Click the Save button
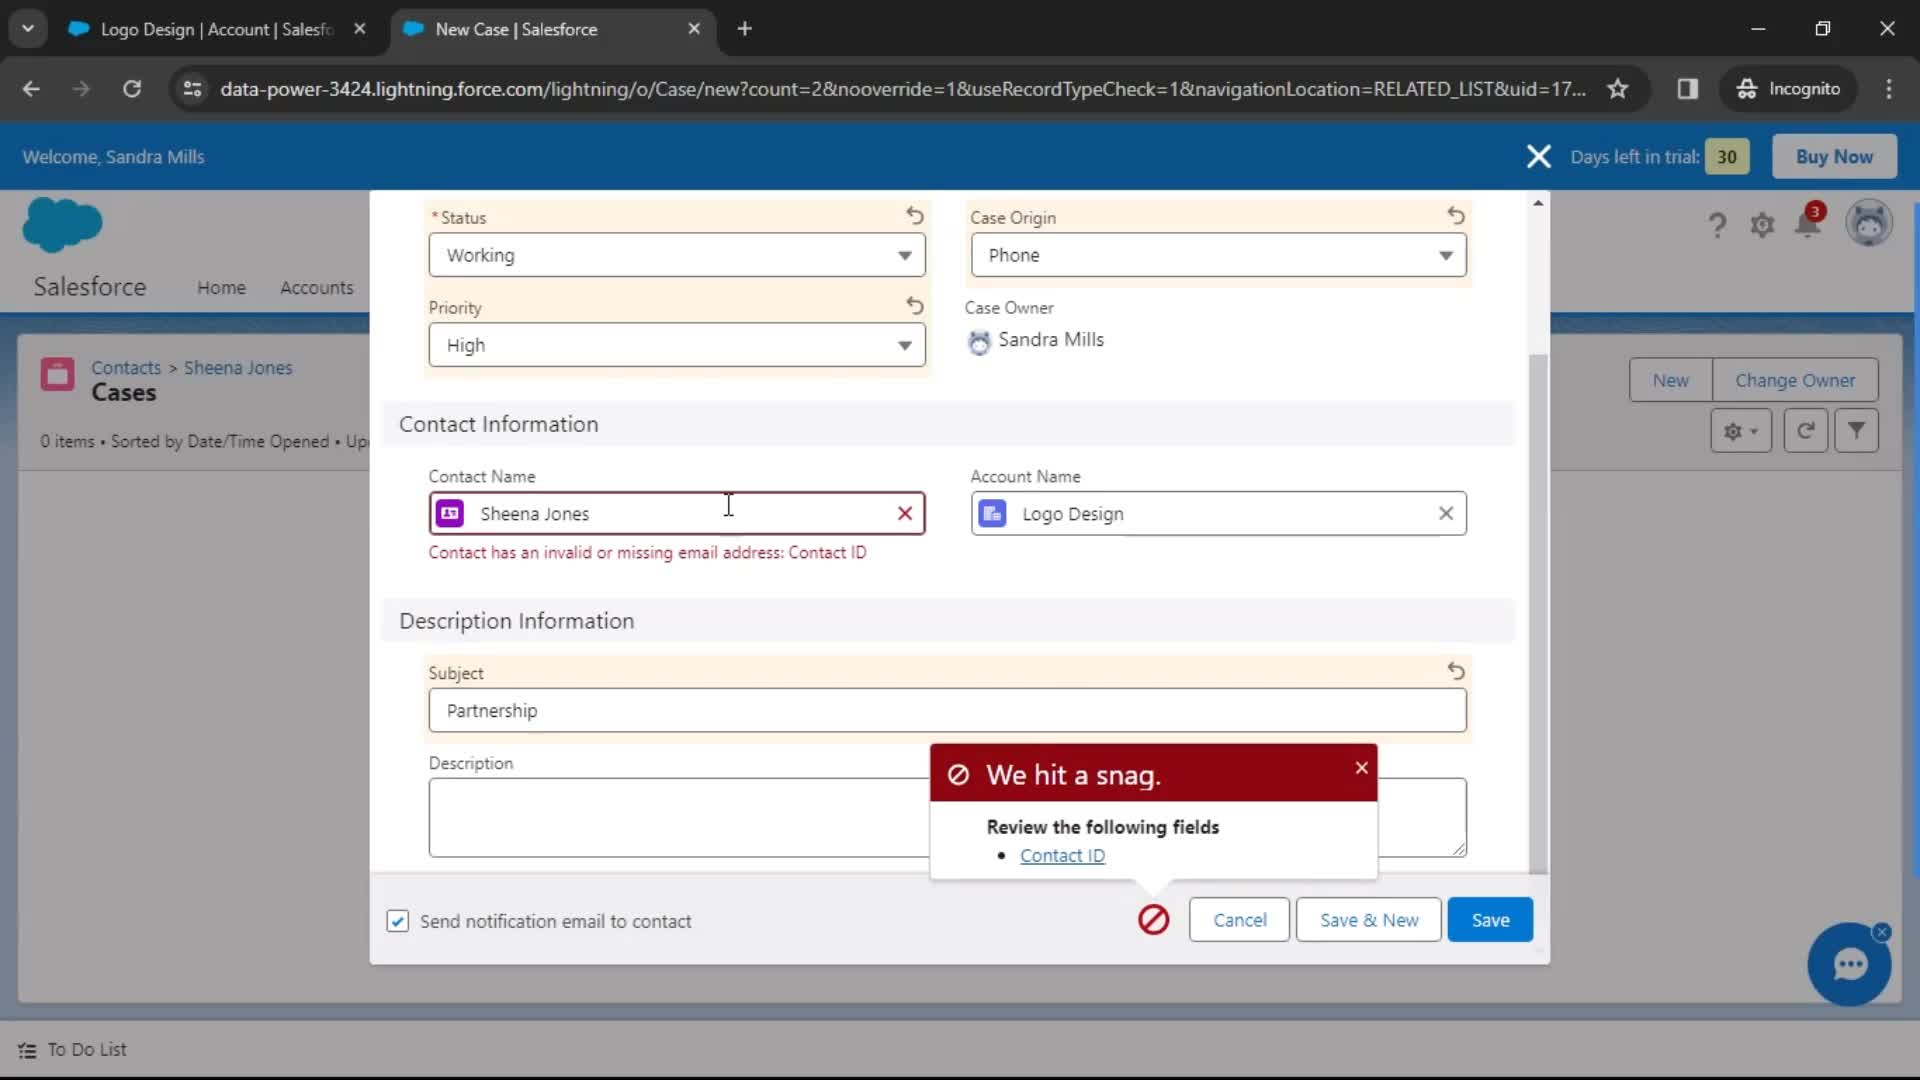Screen dimensions: 1920x1080 [x=1490, y=920]
